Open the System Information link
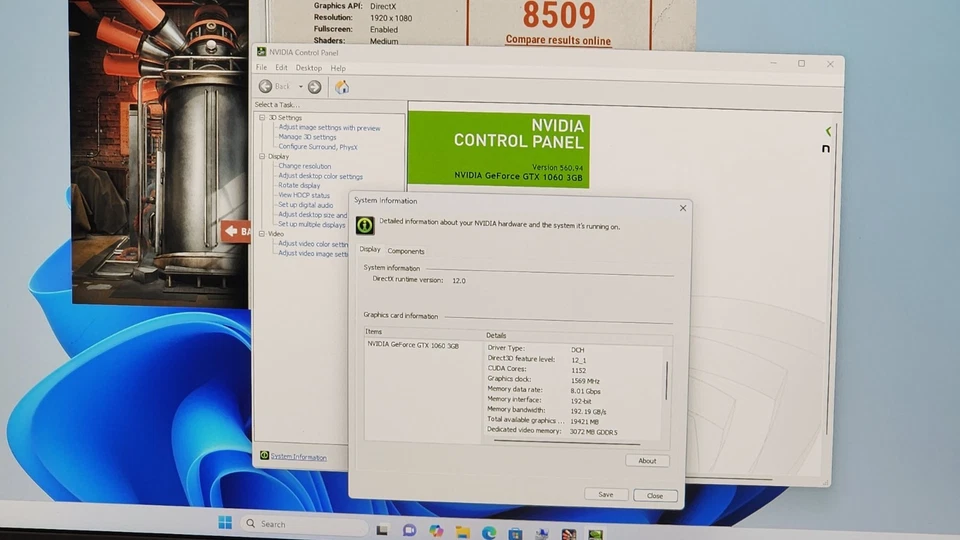Viewport: 960px width, 540px height. 298,457
